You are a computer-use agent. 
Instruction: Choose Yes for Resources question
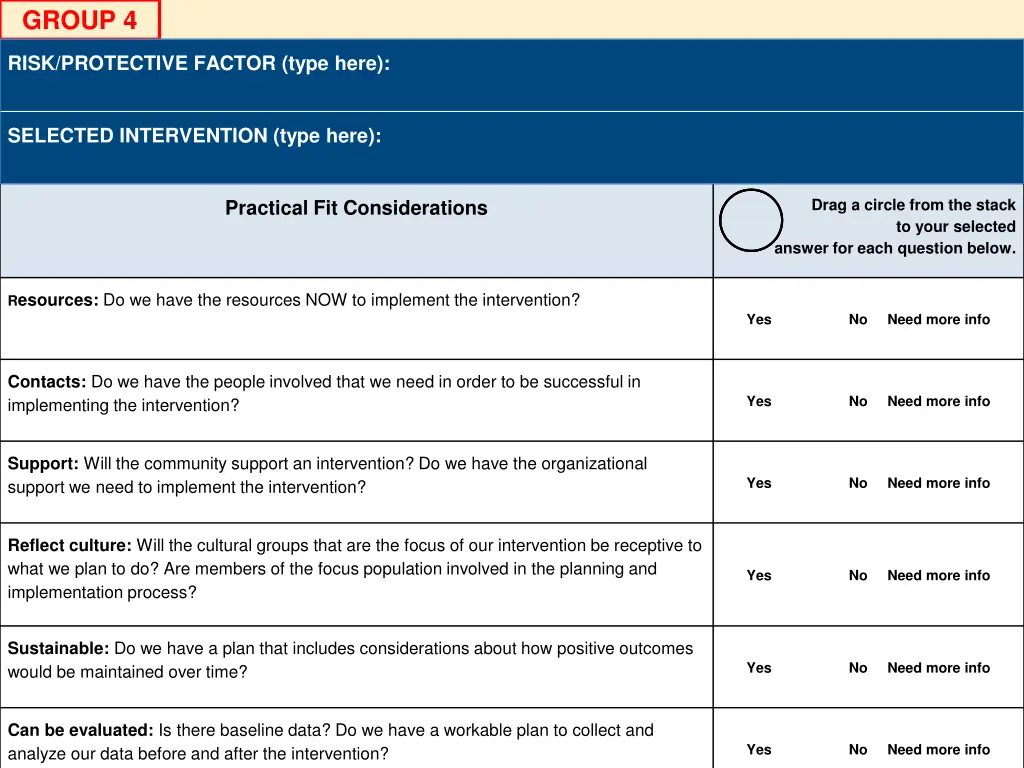click(759, 319)
